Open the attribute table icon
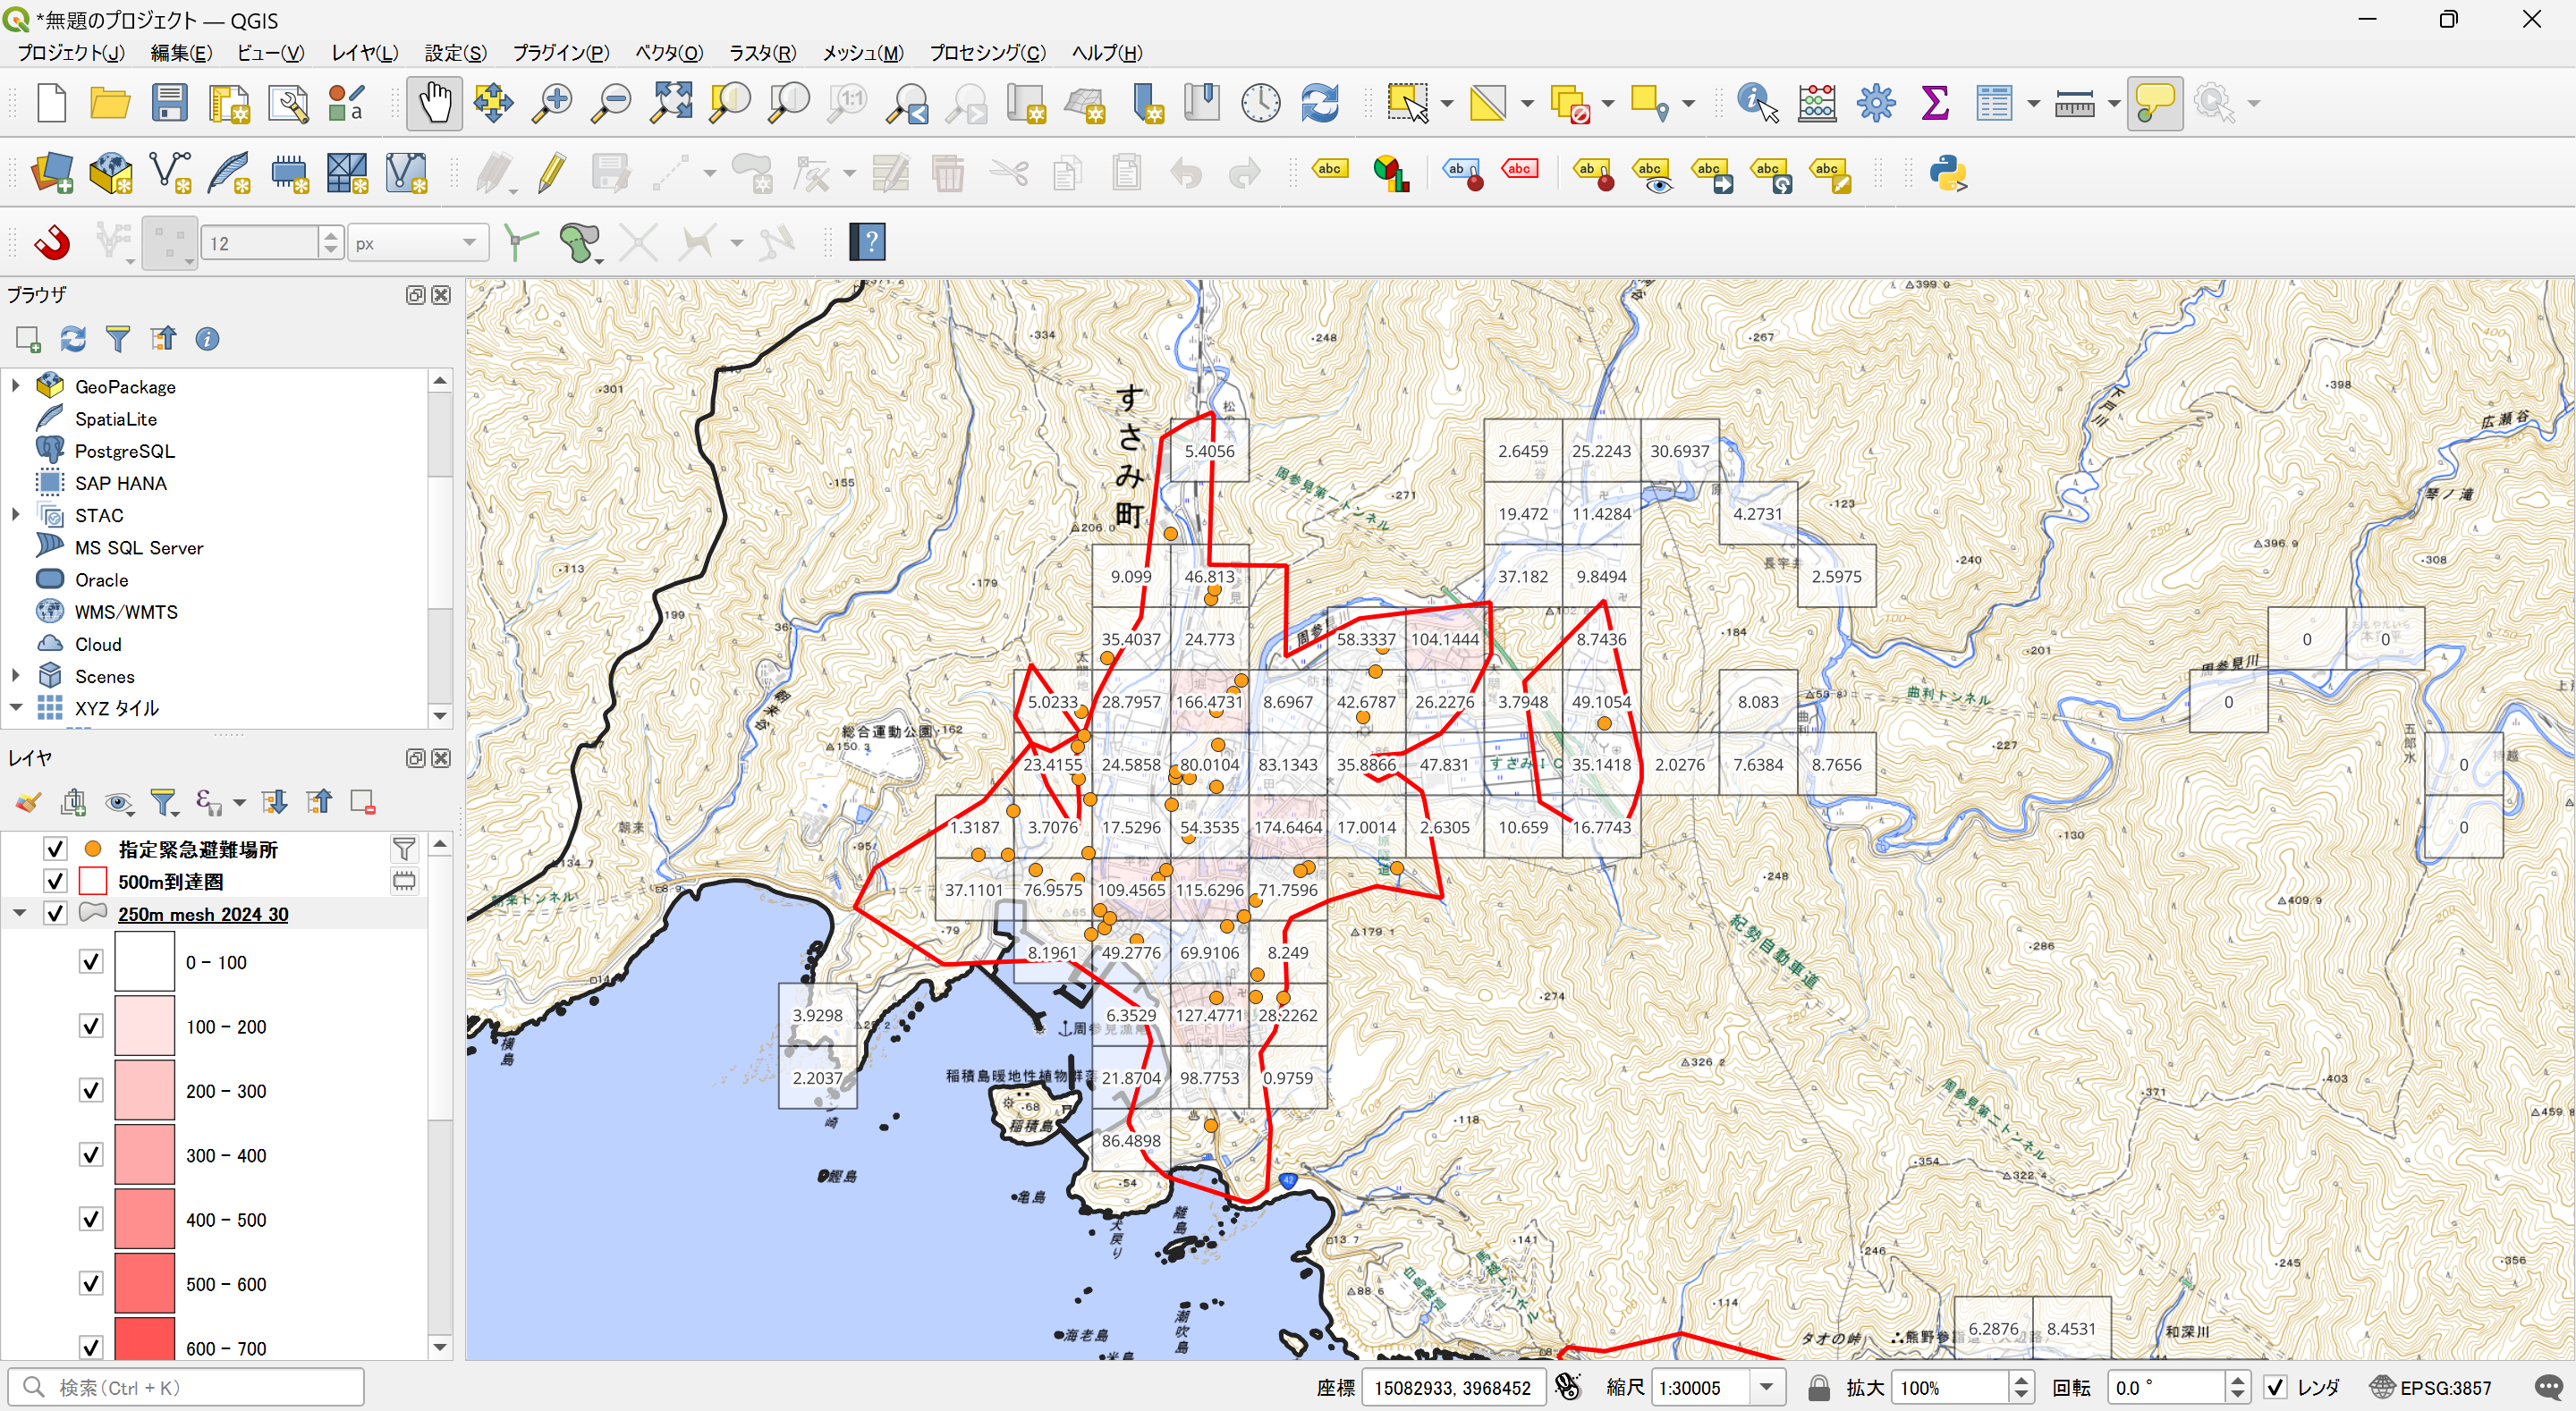The width and height of the screenshot is (2576, 1411). pos(1993,103)
